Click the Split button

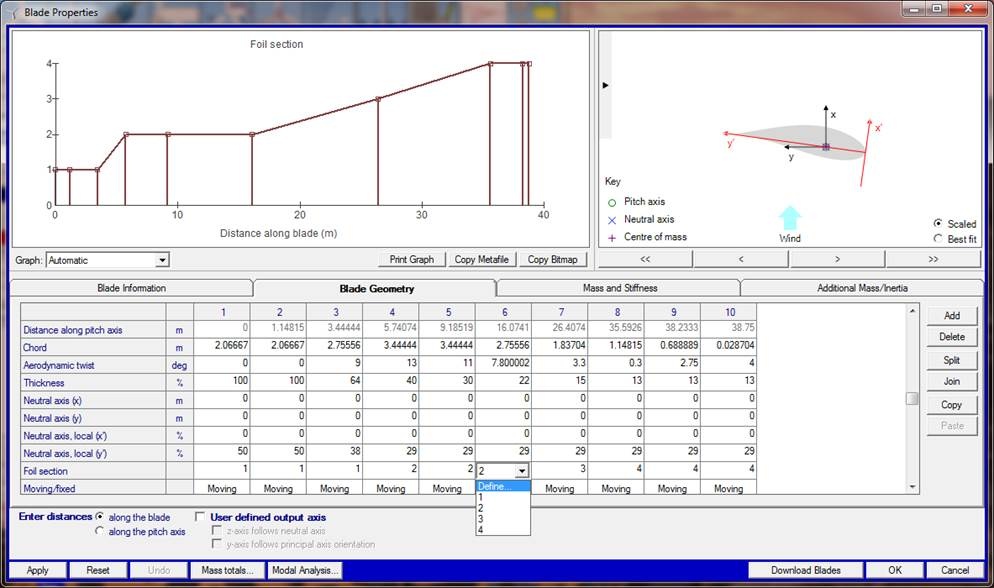pos(952,360)
